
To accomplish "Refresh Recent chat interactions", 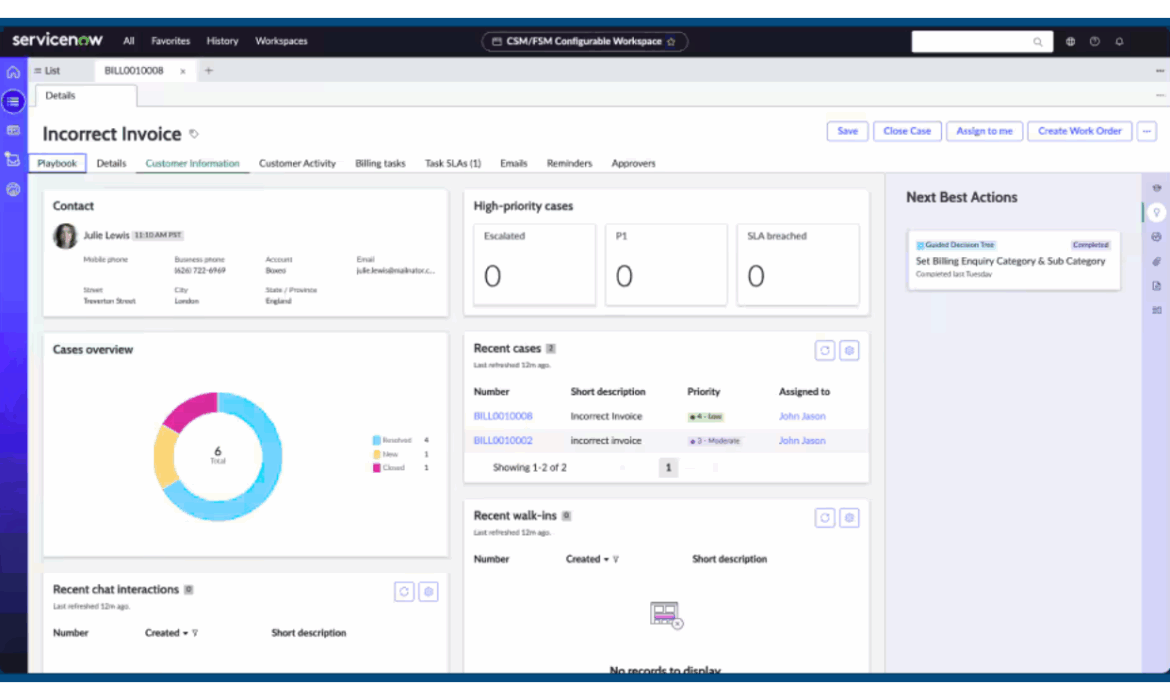I will click(404, 592).
